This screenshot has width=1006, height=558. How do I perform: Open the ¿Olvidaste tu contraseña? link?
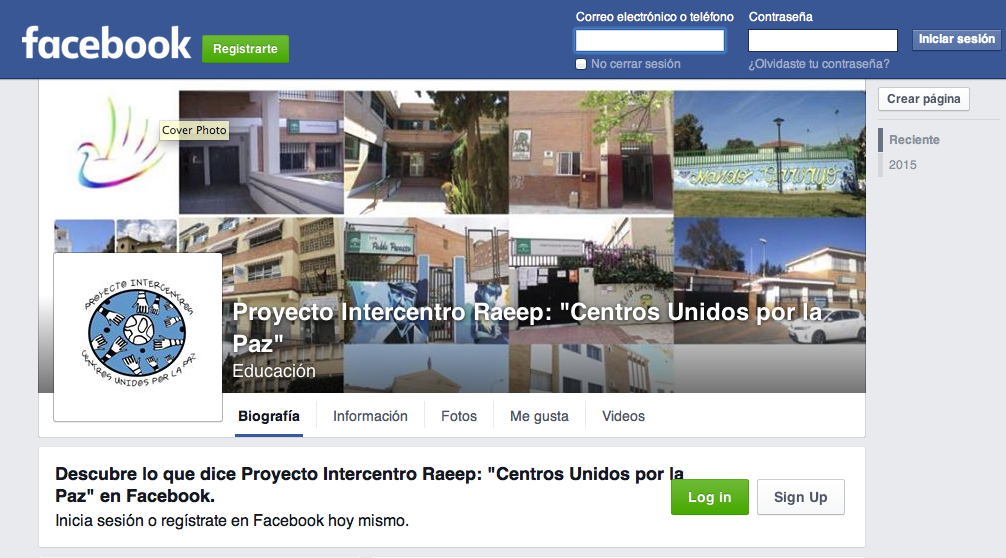819,64
